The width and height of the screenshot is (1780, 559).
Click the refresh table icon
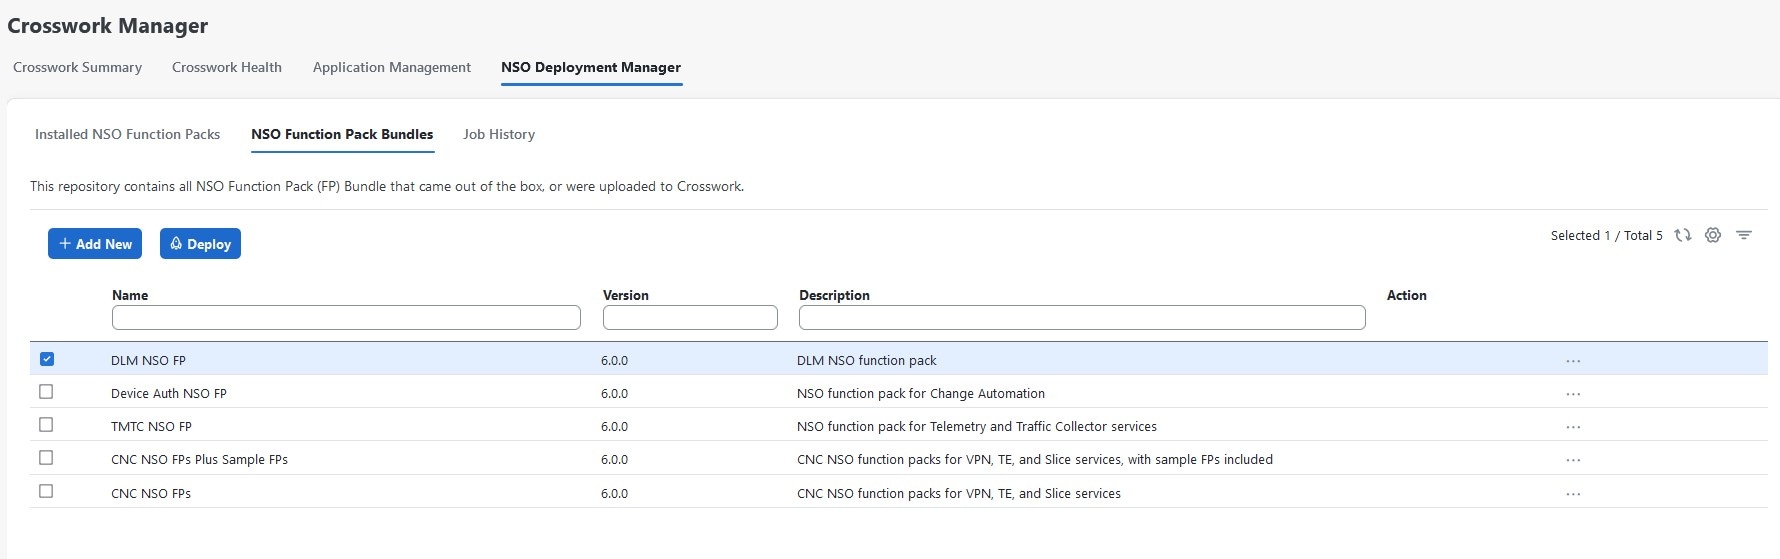[1683, 235]
